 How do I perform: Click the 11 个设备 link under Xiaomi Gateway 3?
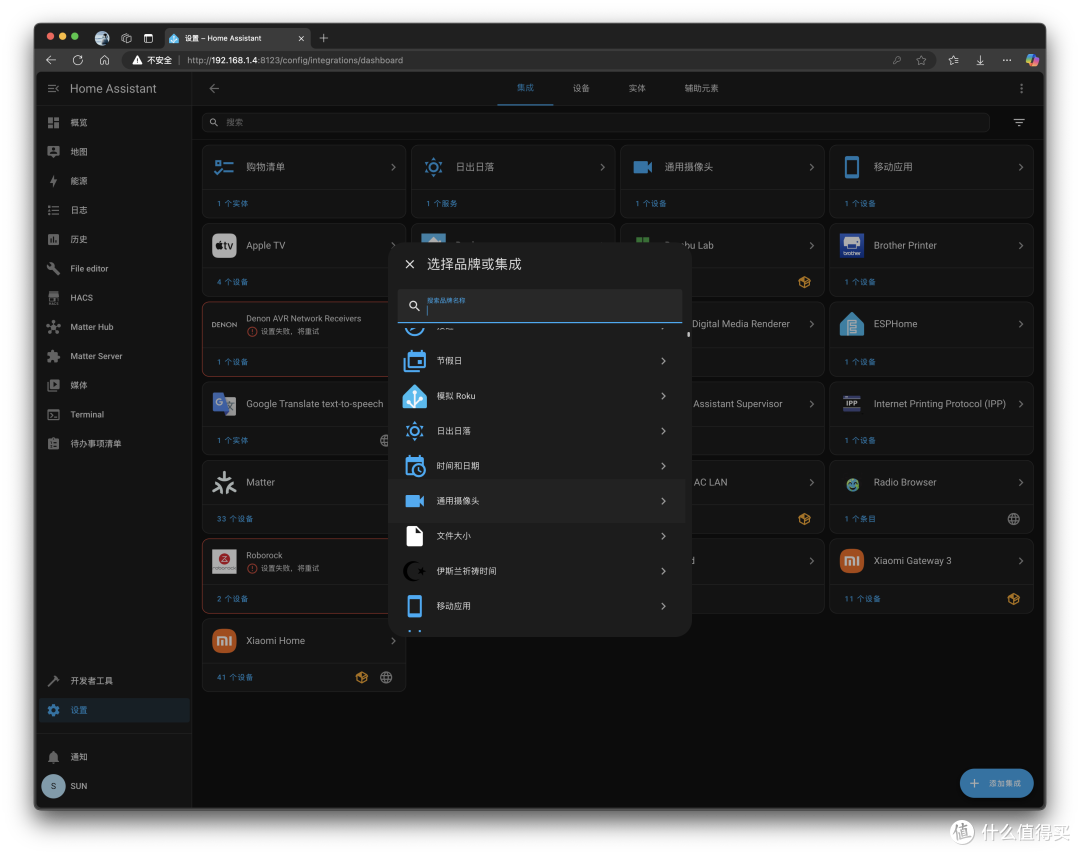pyautogui.click(x=862, y=599)
